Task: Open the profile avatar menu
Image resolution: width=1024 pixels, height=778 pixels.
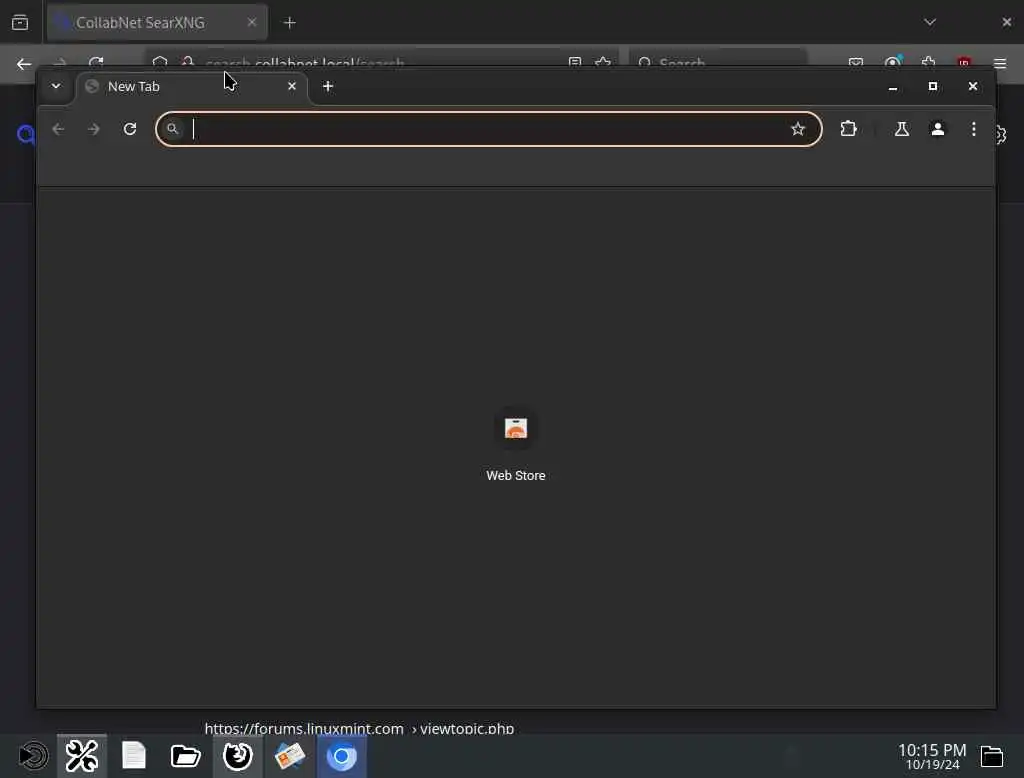Action: pos(938,129)
